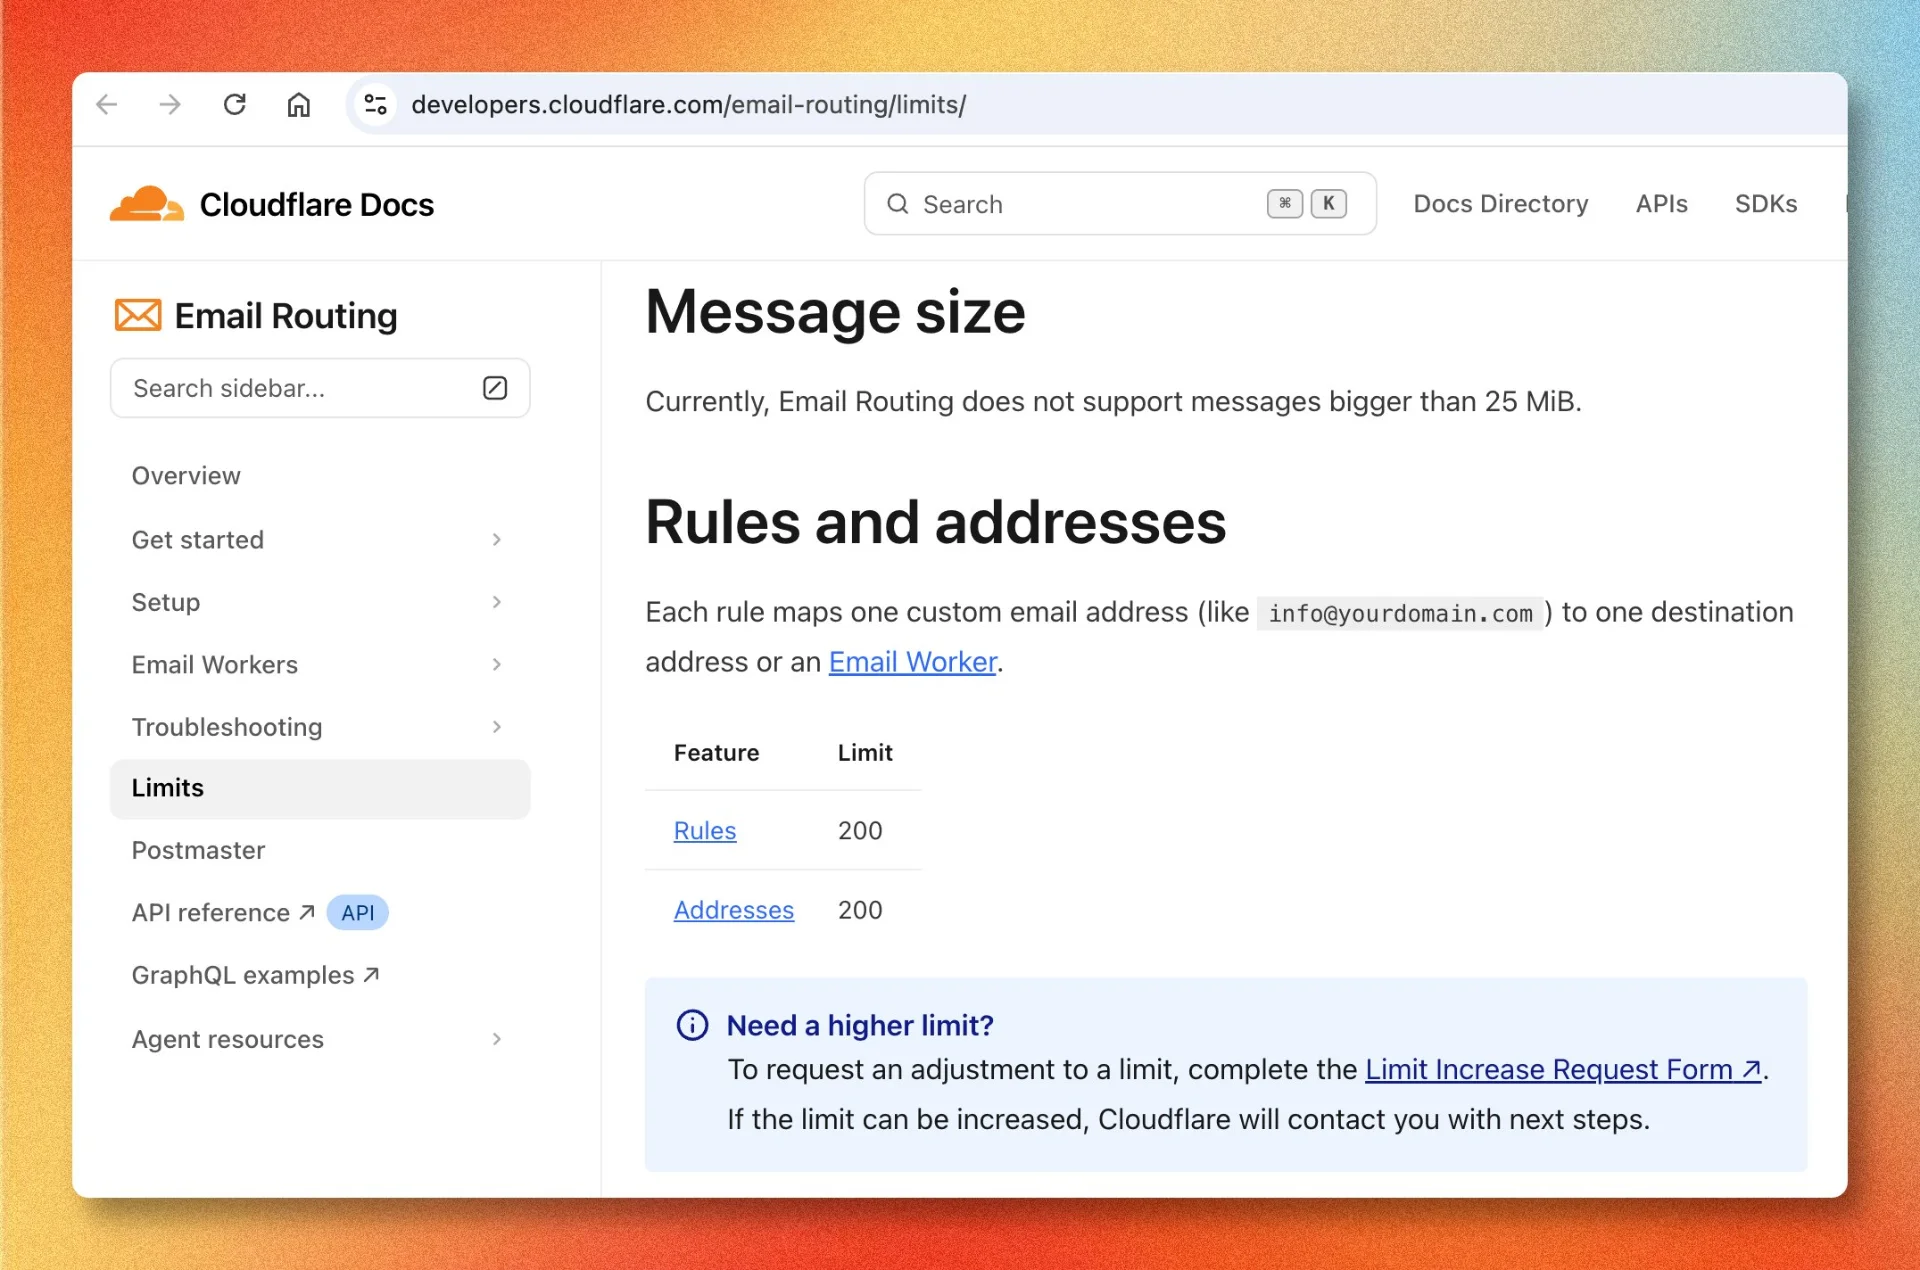Click the Rules and addresses heading
1920x1270 pixels.
click(x=935, y=522)
